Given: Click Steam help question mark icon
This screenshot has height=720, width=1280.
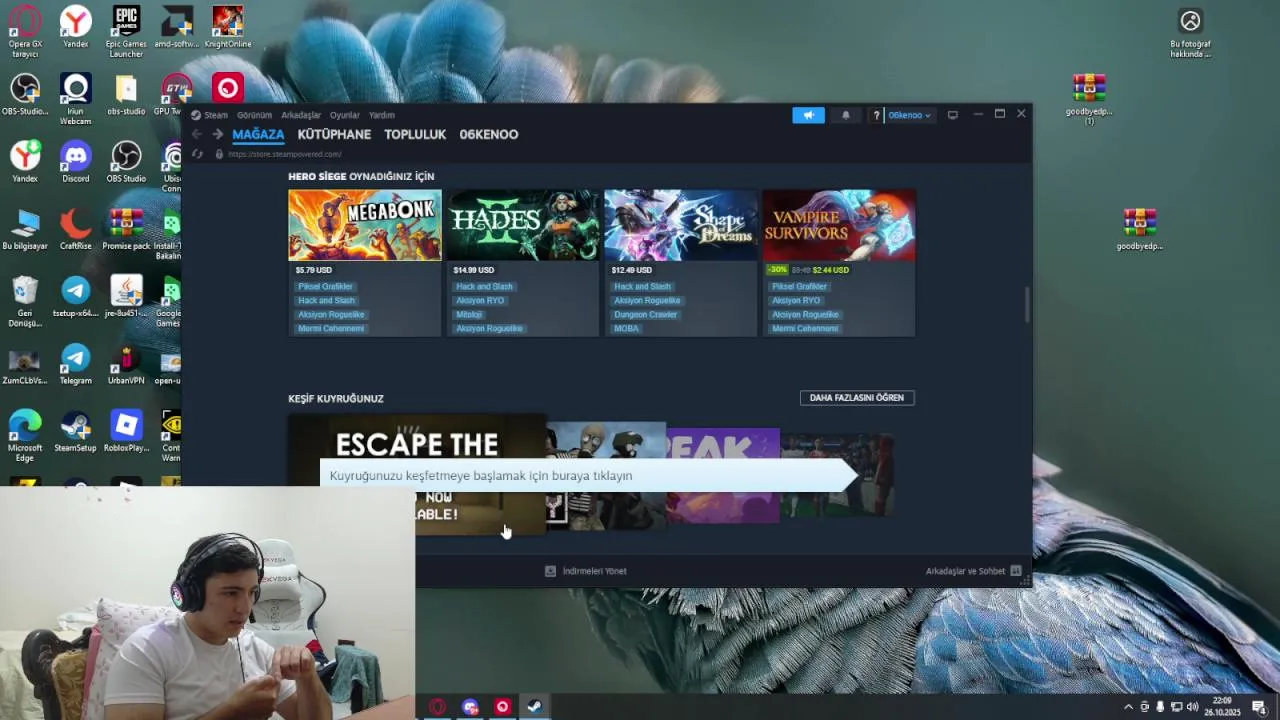Looking at the screenshot, I should [876, 115].
